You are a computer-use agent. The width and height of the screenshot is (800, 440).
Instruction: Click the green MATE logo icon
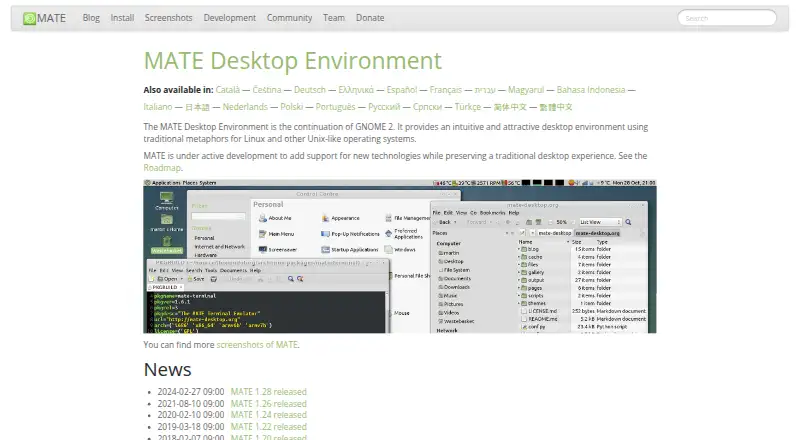[30, 18]
